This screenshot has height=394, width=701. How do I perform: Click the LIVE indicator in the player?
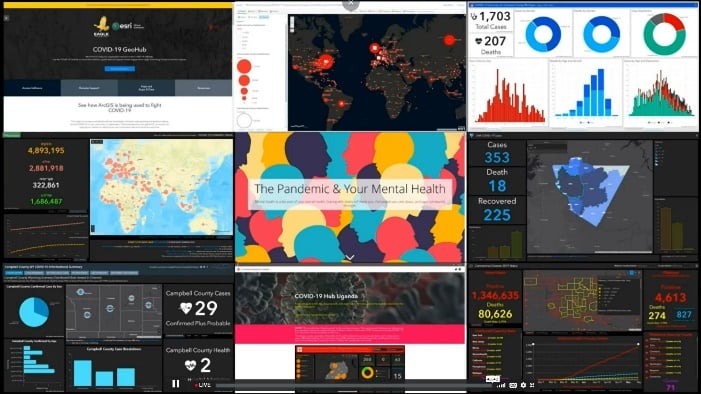203,385
